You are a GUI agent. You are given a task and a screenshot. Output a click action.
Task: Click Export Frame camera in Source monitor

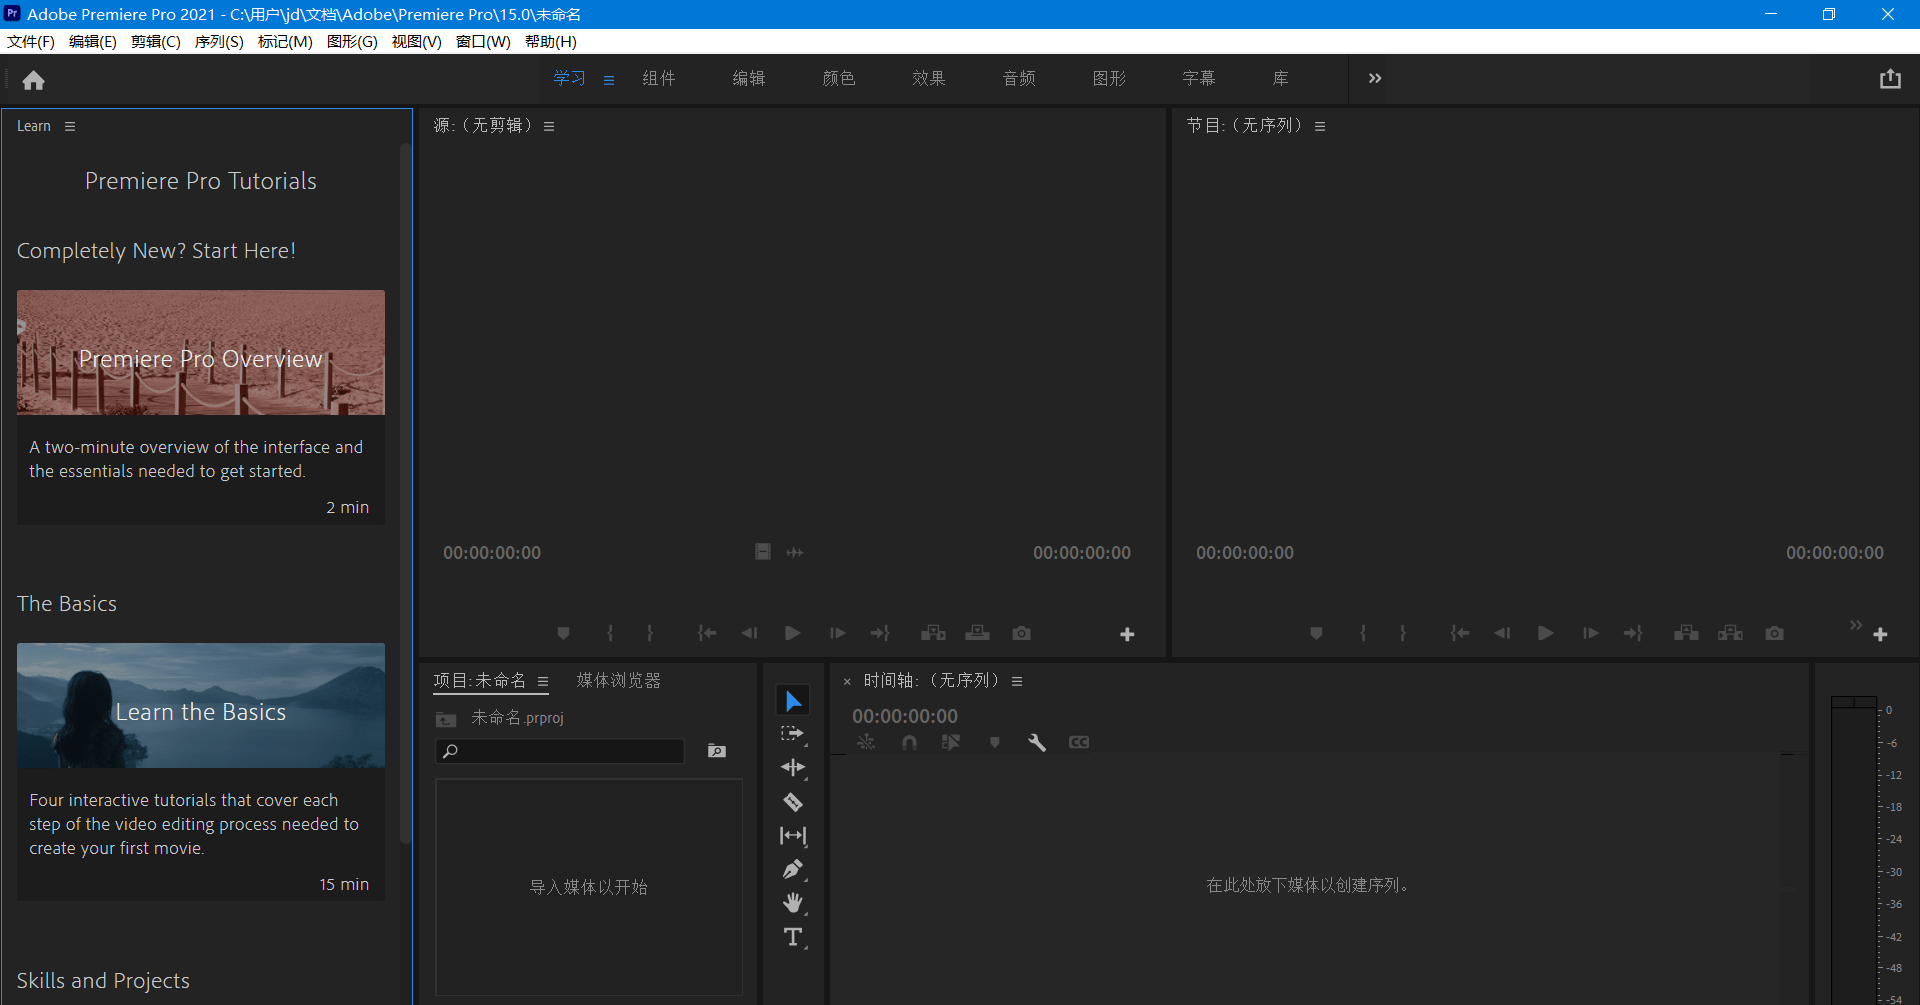coord(1021,633)
